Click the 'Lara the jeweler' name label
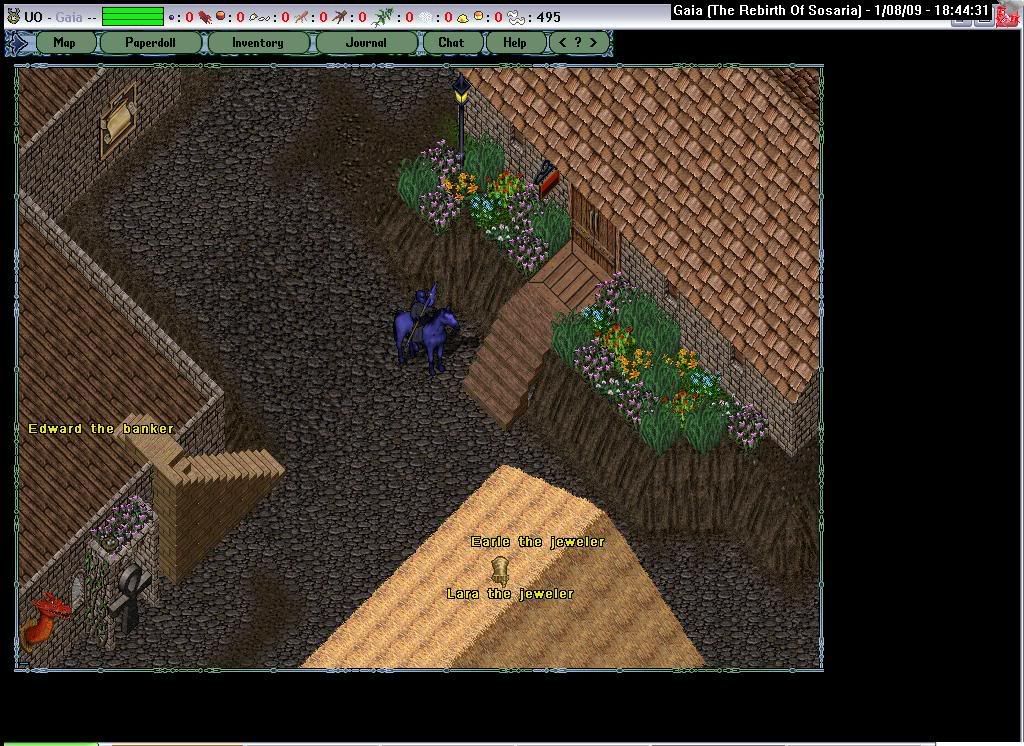 (510, 594)
